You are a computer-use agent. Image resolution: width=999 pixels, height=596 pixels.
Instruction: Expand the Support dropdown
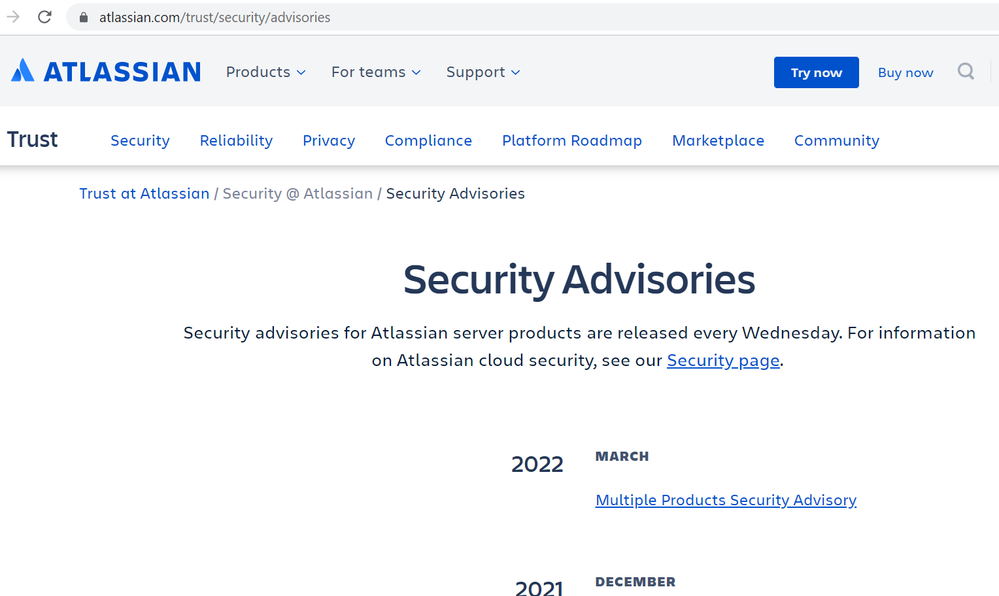coord(483,72)
